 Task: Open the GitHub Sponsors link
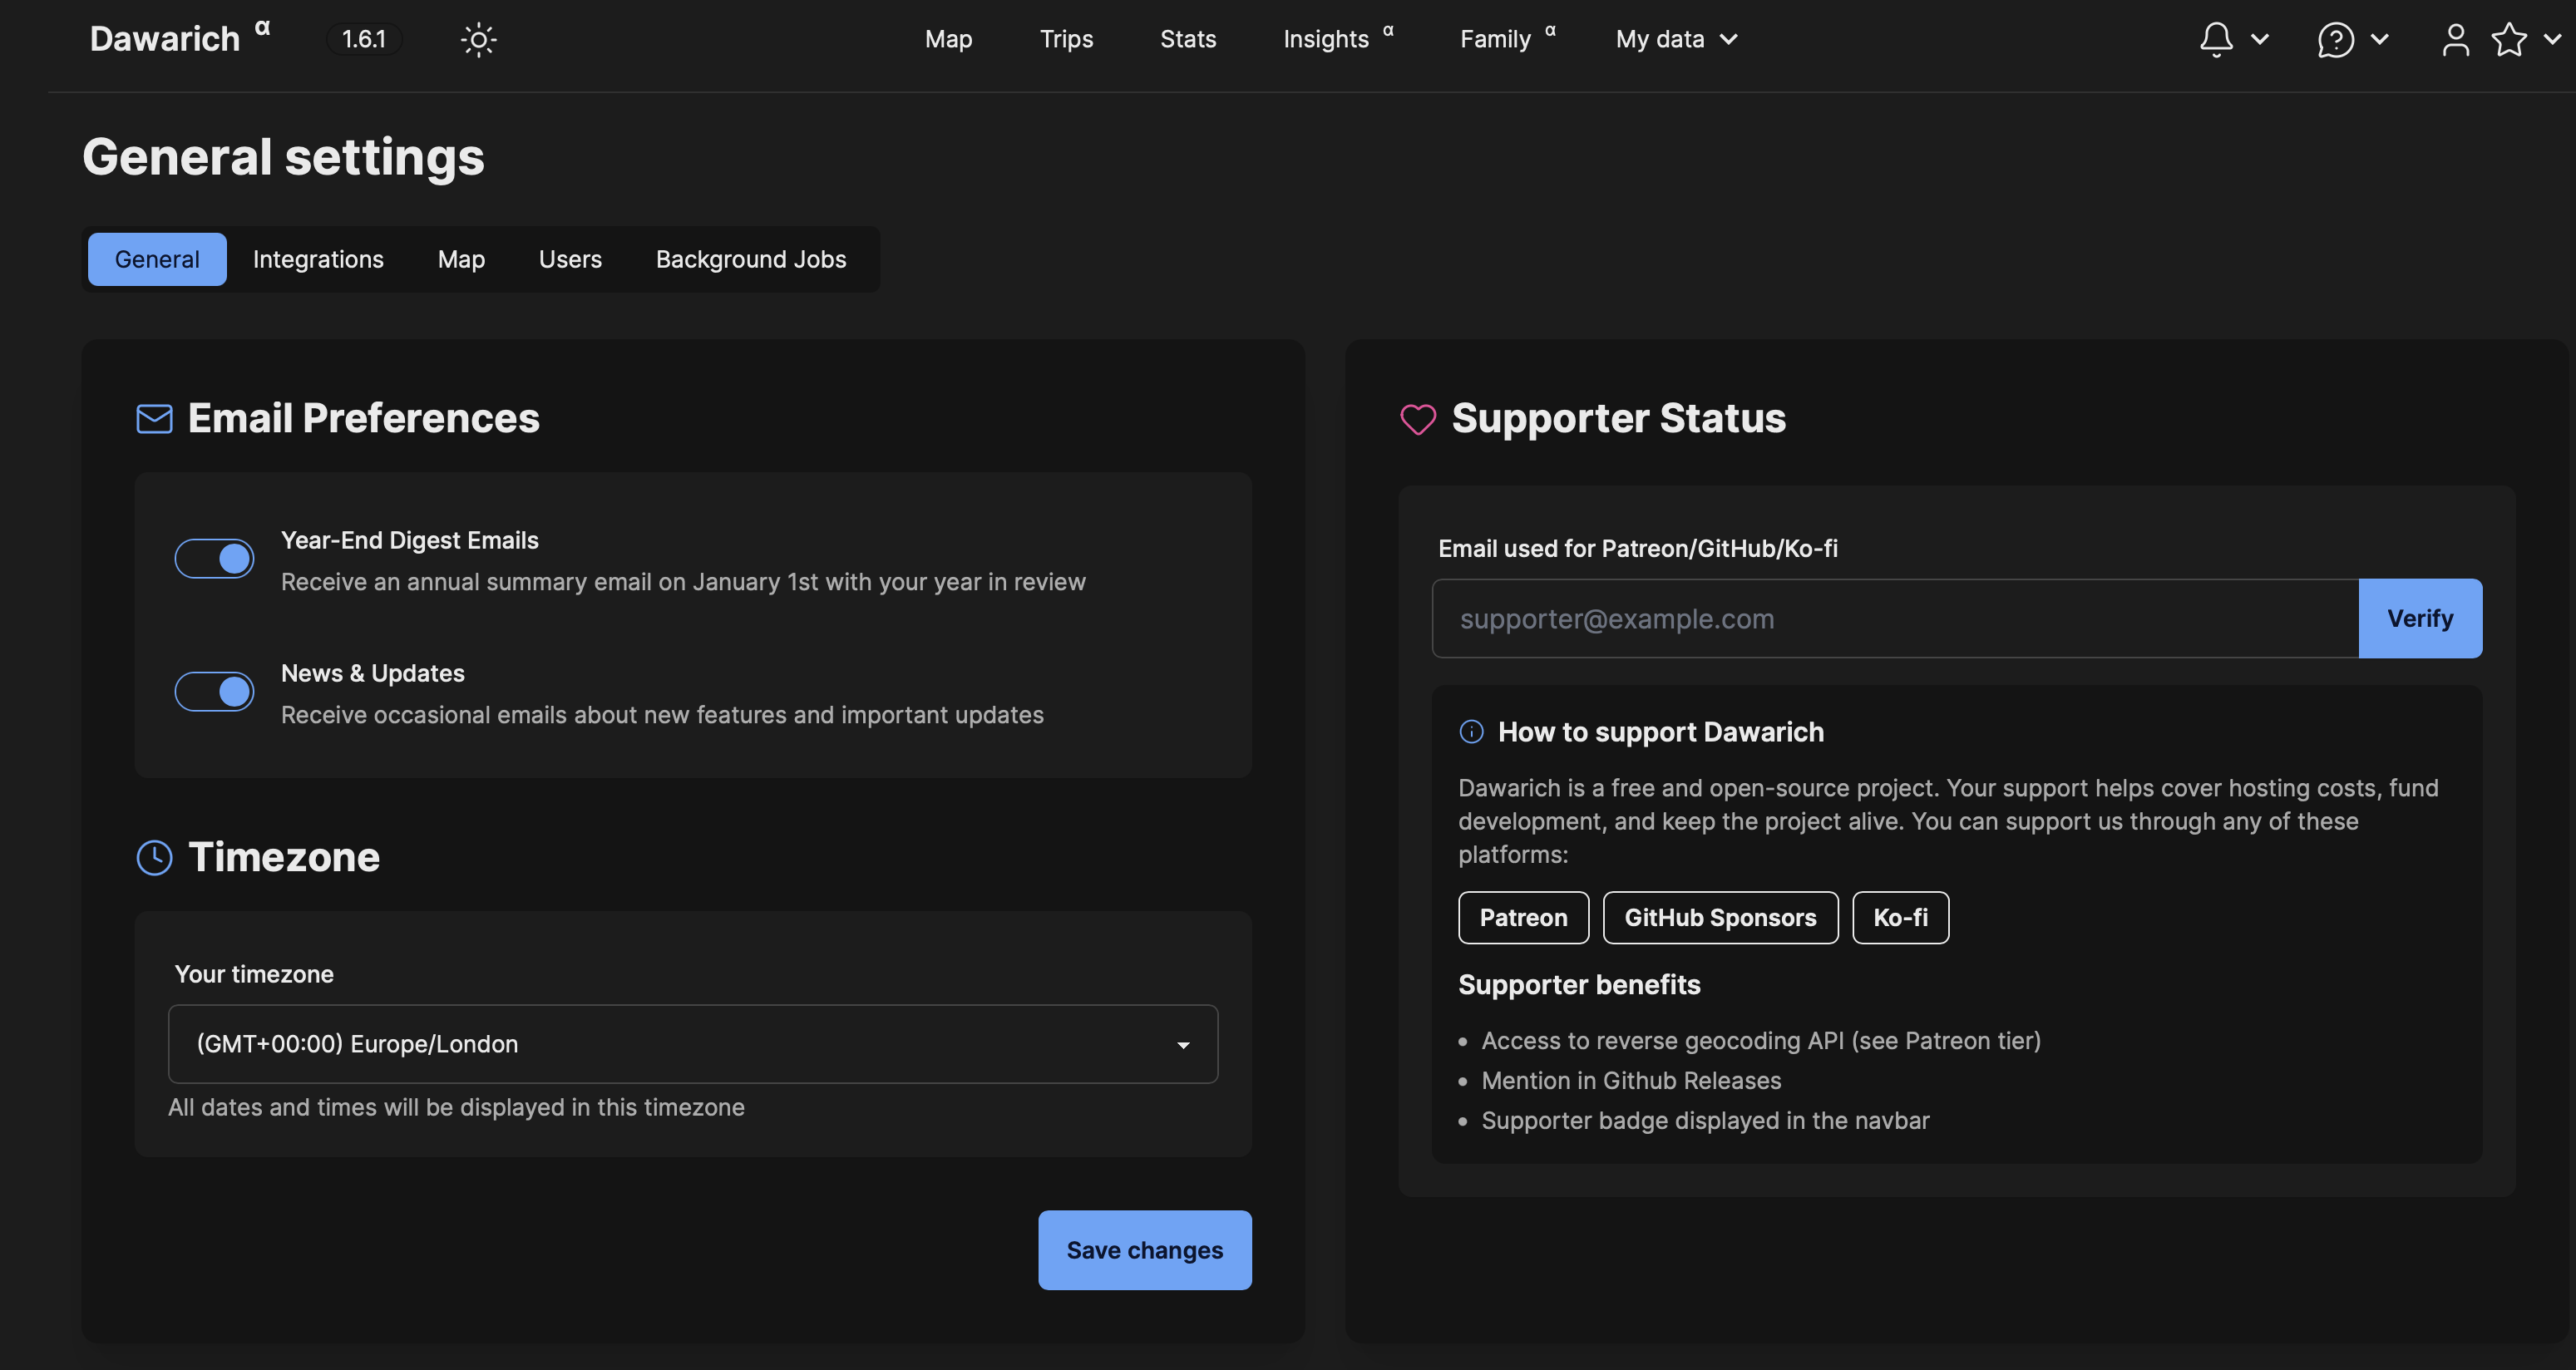tap(1719, 918)
